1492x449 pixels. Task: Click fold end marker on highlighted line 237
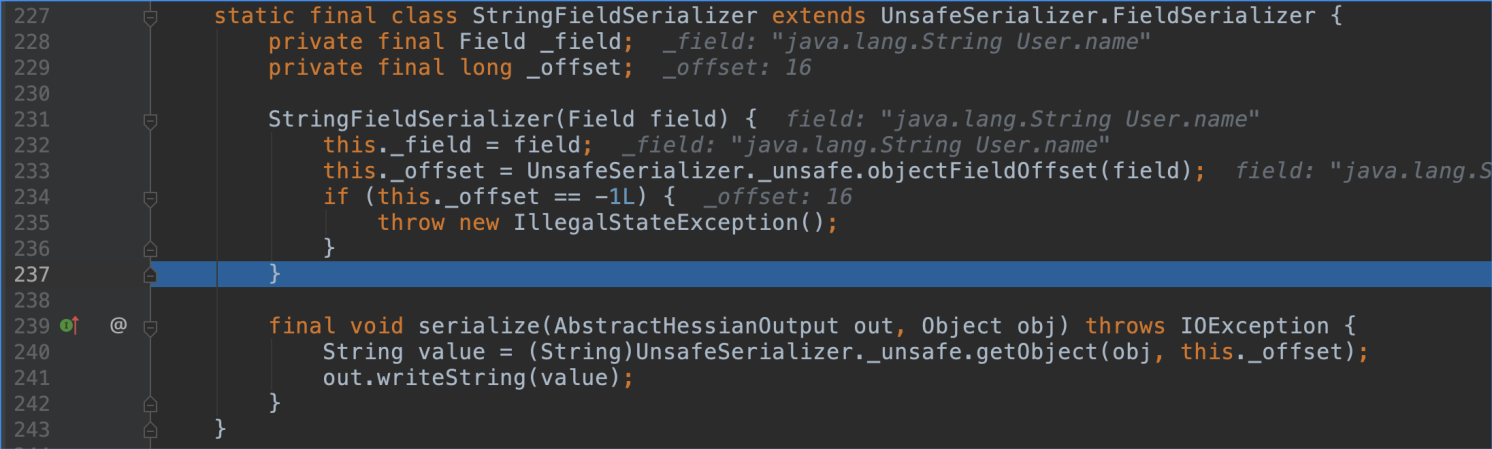pos(150,274)
